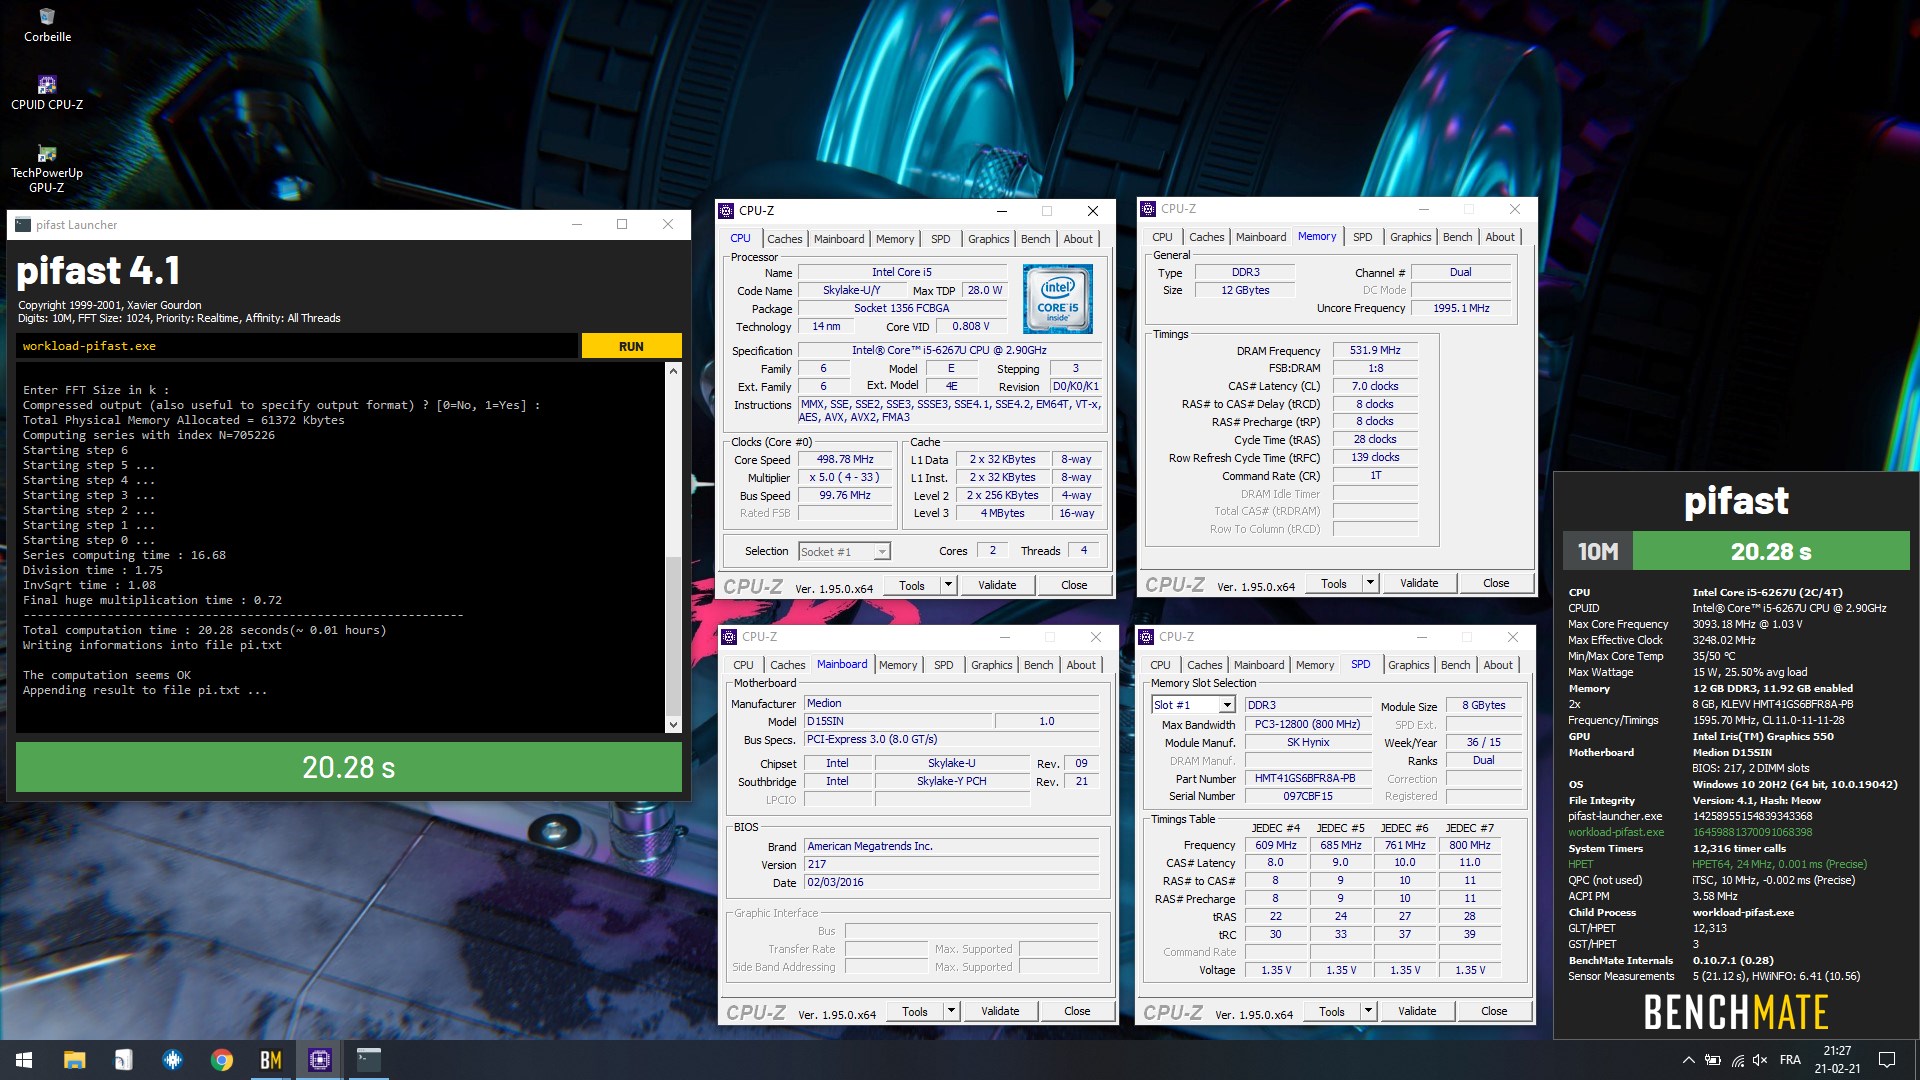The width and height of the screenshot is (1920, 1080).
Task: Click Tools button in CPU window
Action: 911,585
